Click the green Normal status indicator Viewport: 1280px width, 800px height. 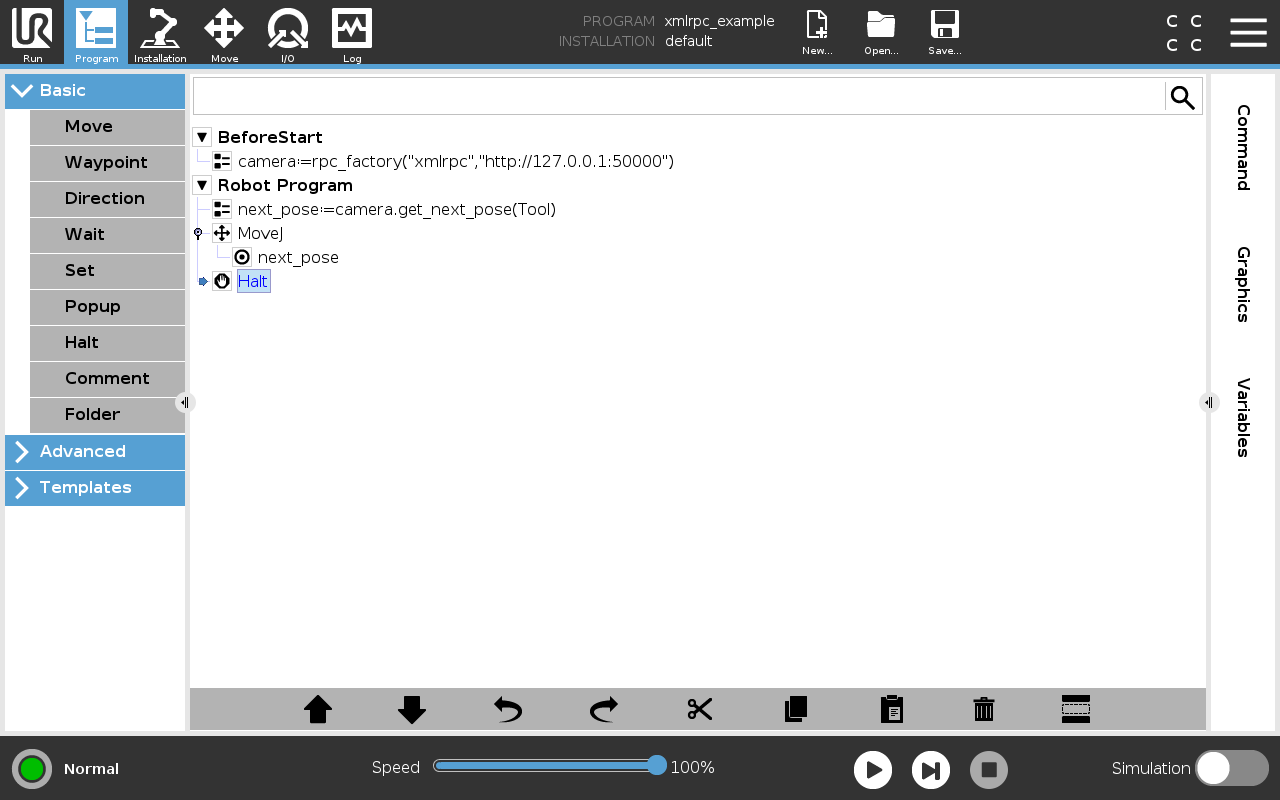click(x=32, y=769)
